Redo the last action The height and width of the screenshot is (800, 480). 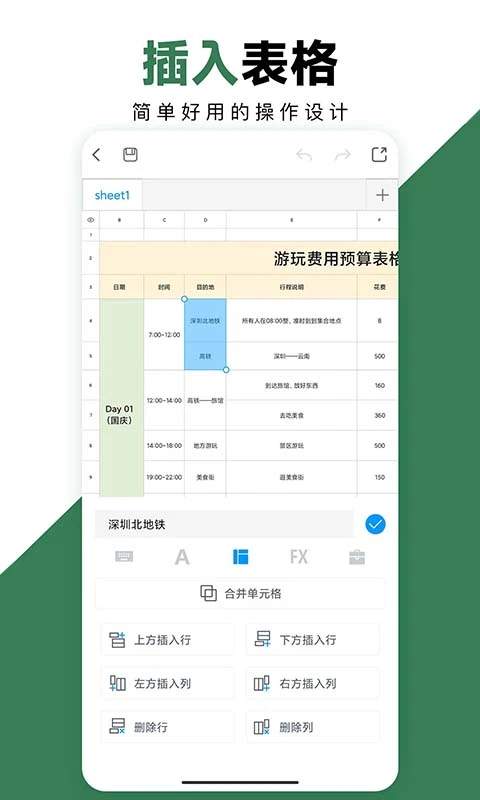click(x=342, y=155)
